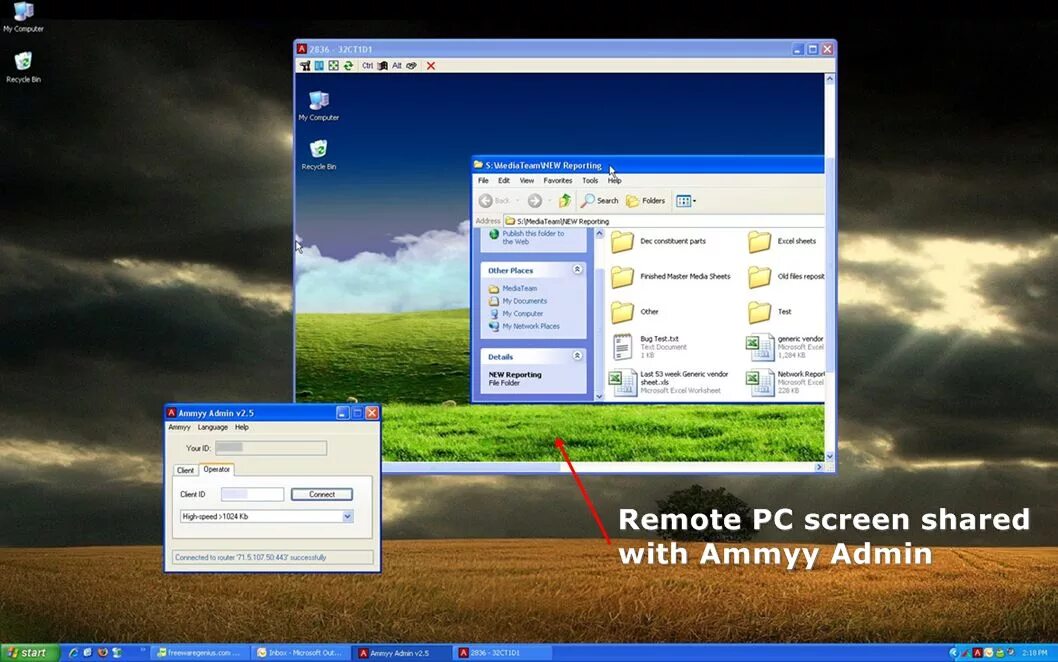1058x662 pixels.
Task: Select Last 53 week Generic vendor sheet.xls
Action: pyautogui.click(x=669, y=382)
